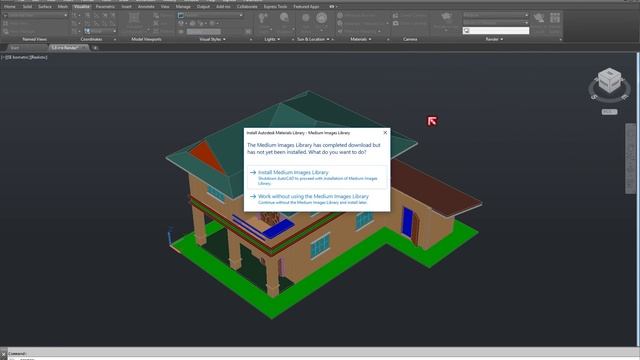Open the Home ribbon tab
This screenshot has width=640, height=360.
[x=9, y=7]
